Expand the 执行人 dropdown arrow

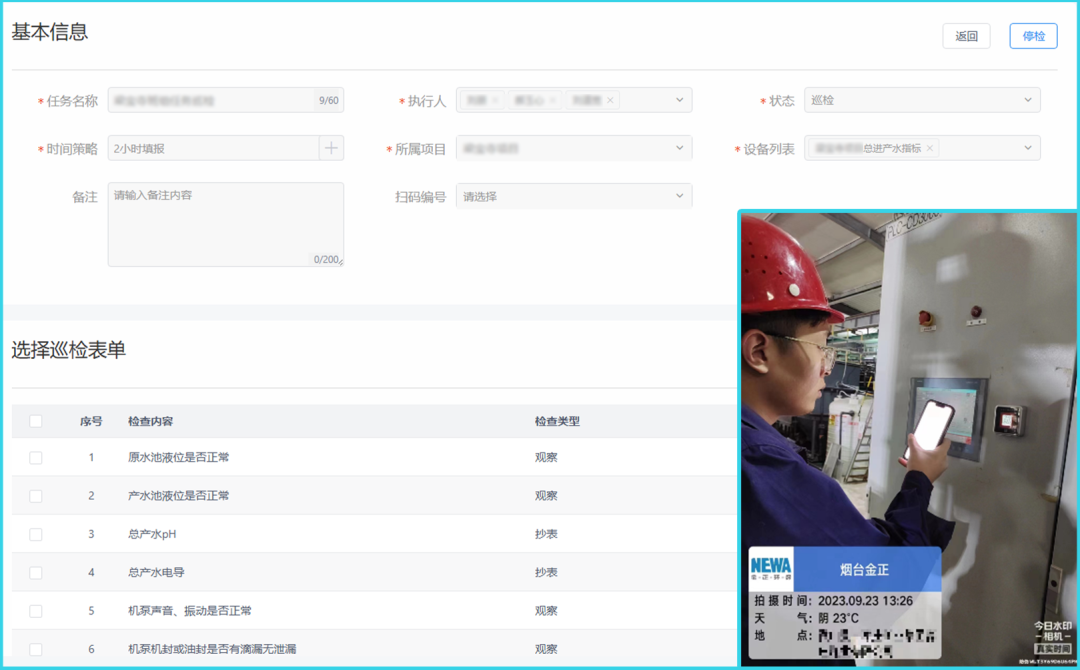[679, 100]
